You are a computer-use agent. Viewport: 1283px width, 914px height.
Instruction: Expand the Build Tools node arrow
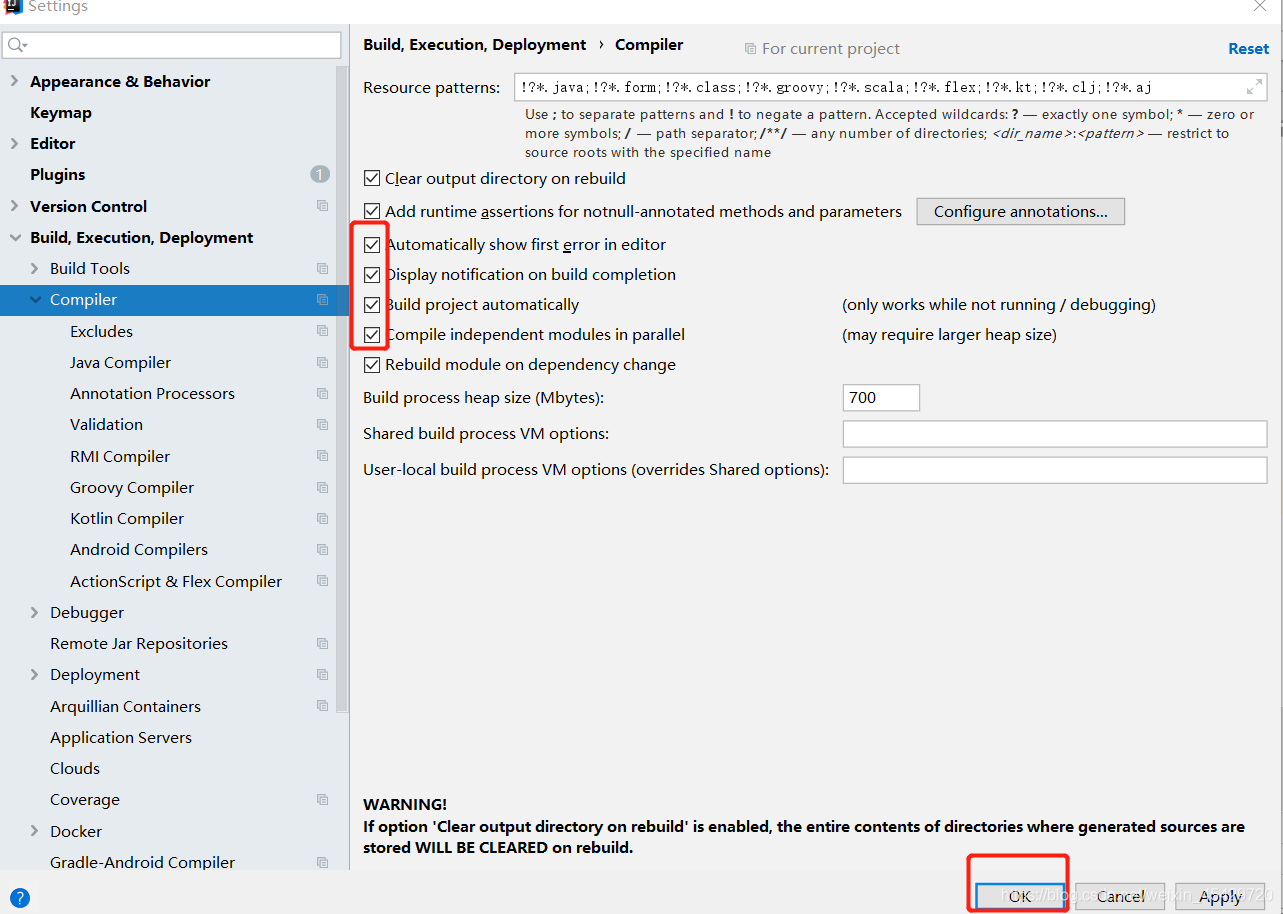(34, 268)
